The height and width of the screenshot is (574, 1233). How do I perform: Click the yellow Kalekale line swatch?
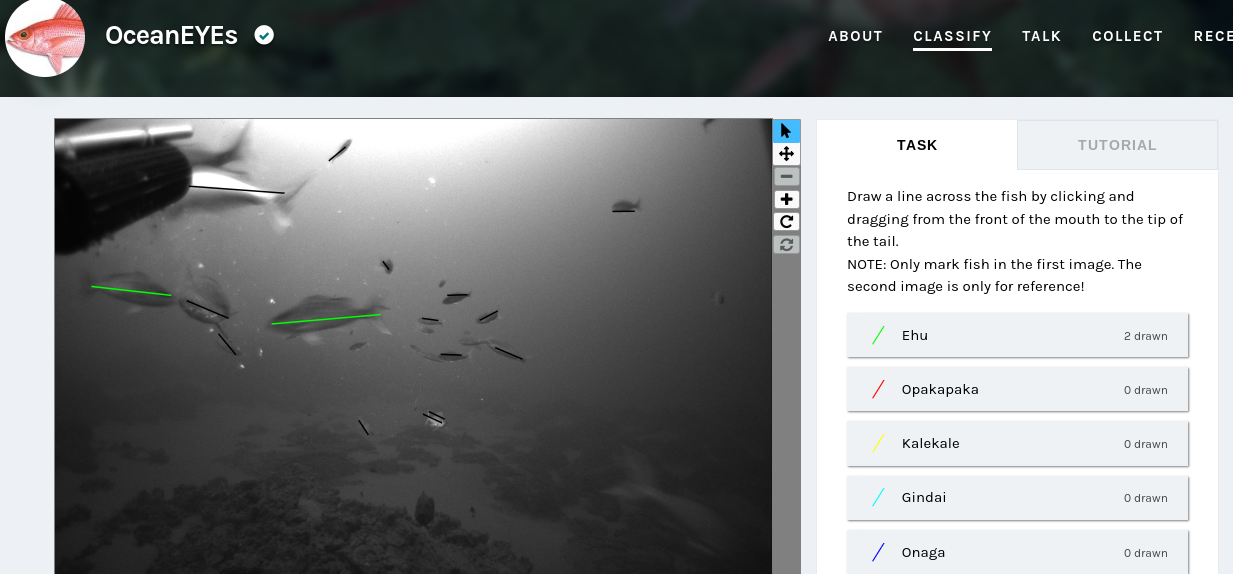click(878, 443)
